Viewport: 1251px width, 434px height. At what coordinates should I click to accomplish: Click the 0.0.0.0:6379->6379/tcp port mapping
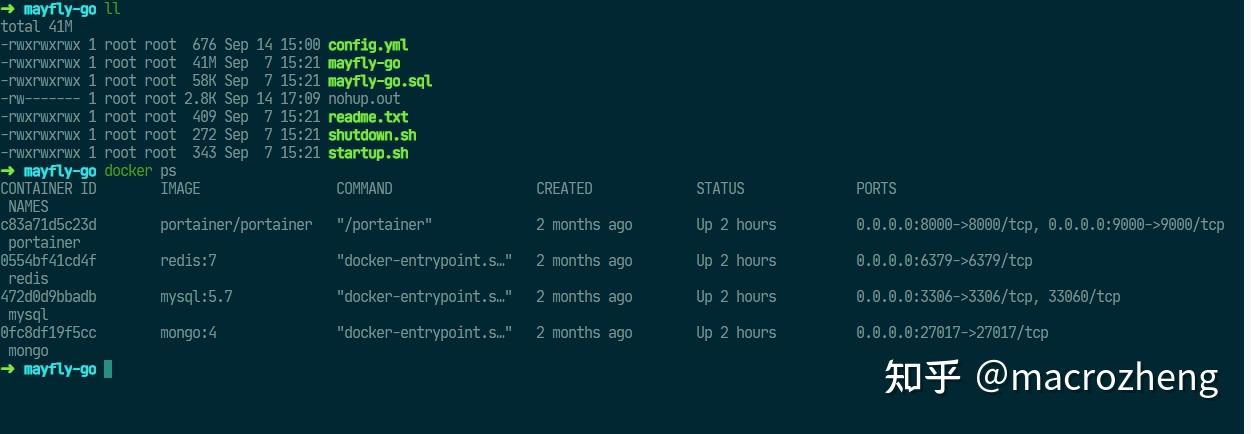[944, 261]
